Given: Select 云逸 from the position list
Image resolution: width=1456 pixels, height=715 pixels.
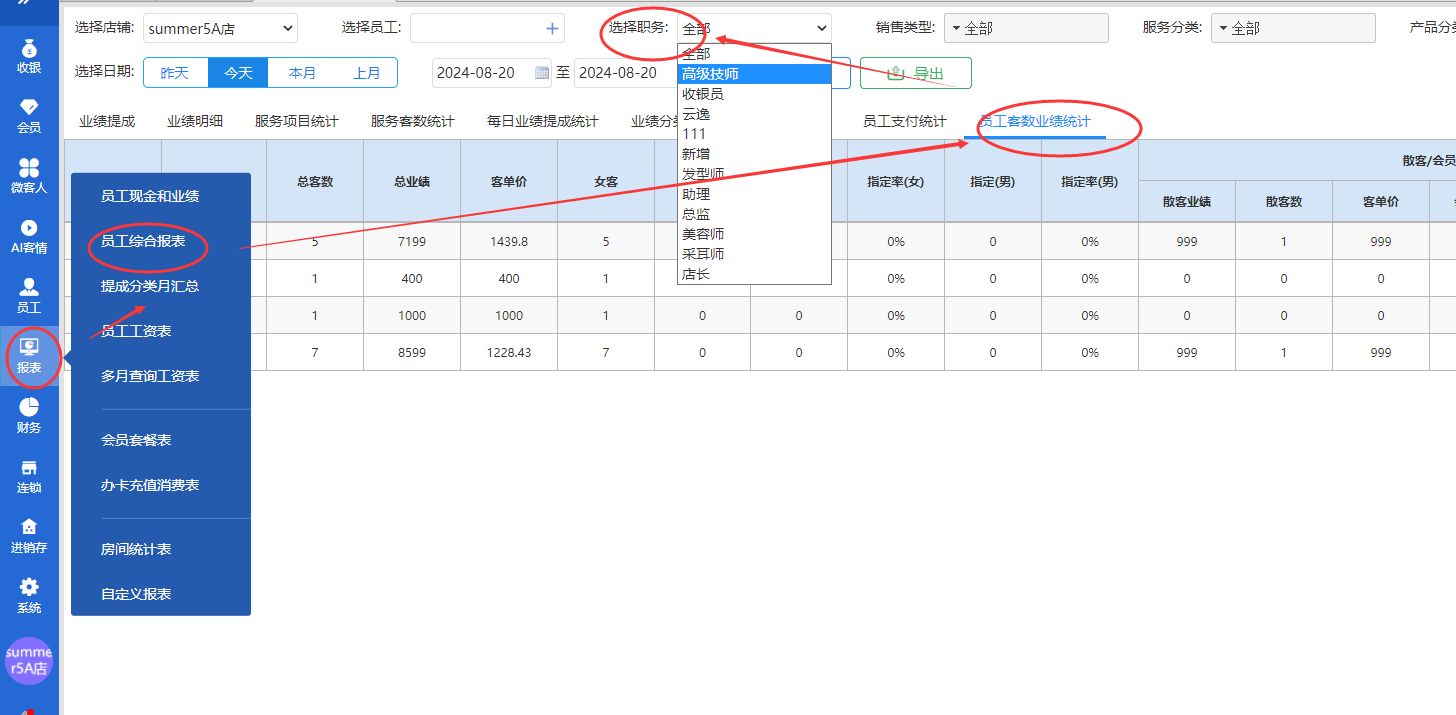Looking at the screenshot, I should [754, 114].
